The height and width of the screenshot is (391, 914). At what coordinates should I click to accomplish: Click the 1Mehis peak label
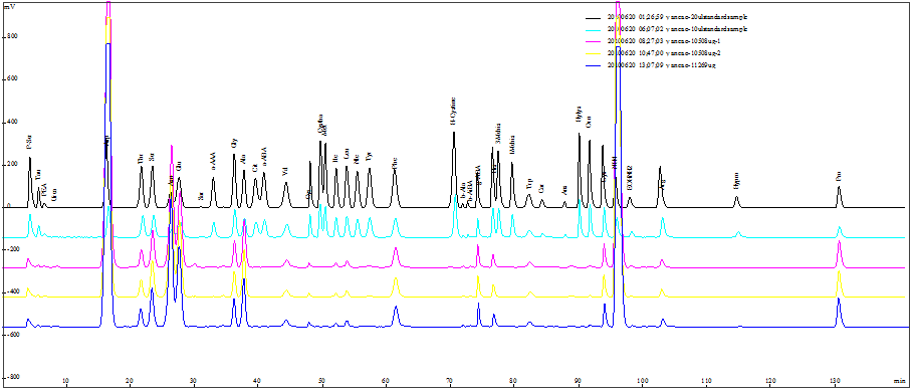click(x=511, y=145)
